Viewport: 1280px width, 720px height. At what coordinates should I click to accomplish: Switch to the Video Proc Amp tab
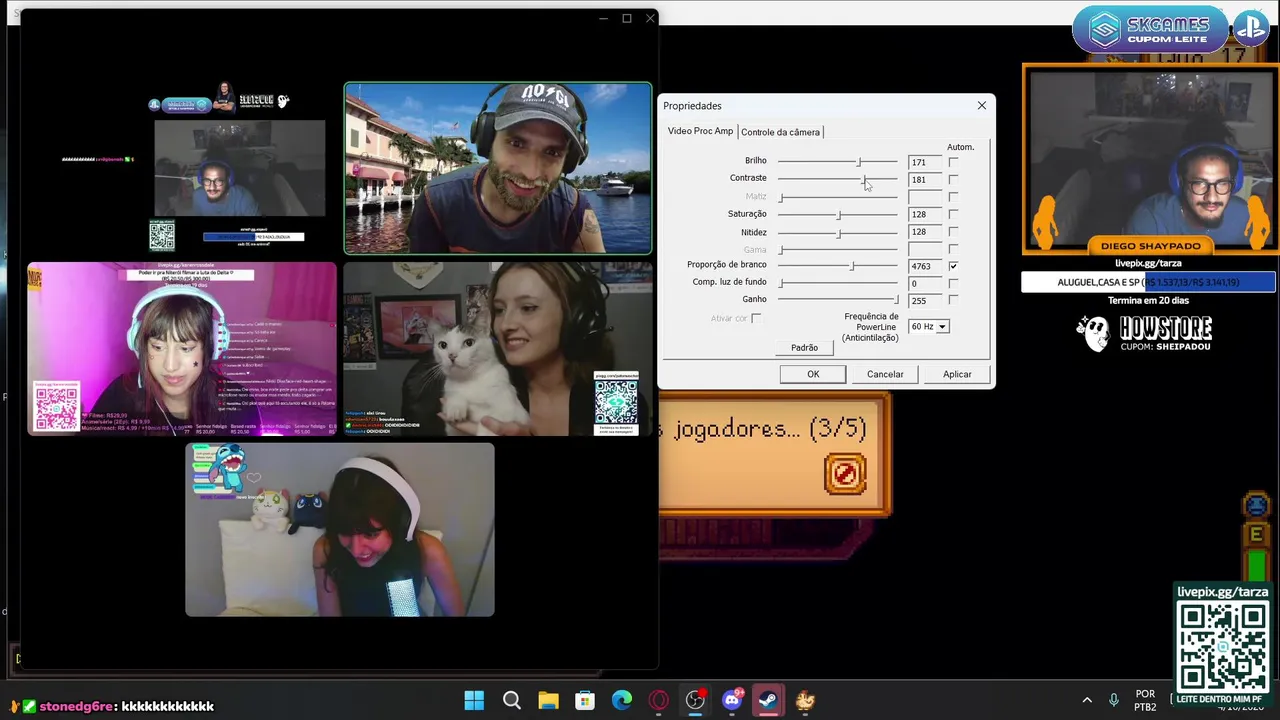coord(700,131)
